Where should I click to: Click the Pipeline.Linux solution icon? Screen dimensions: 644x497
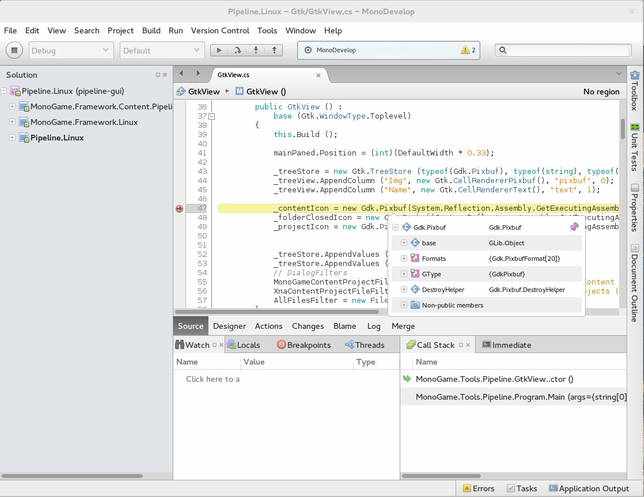pos(16,91)
